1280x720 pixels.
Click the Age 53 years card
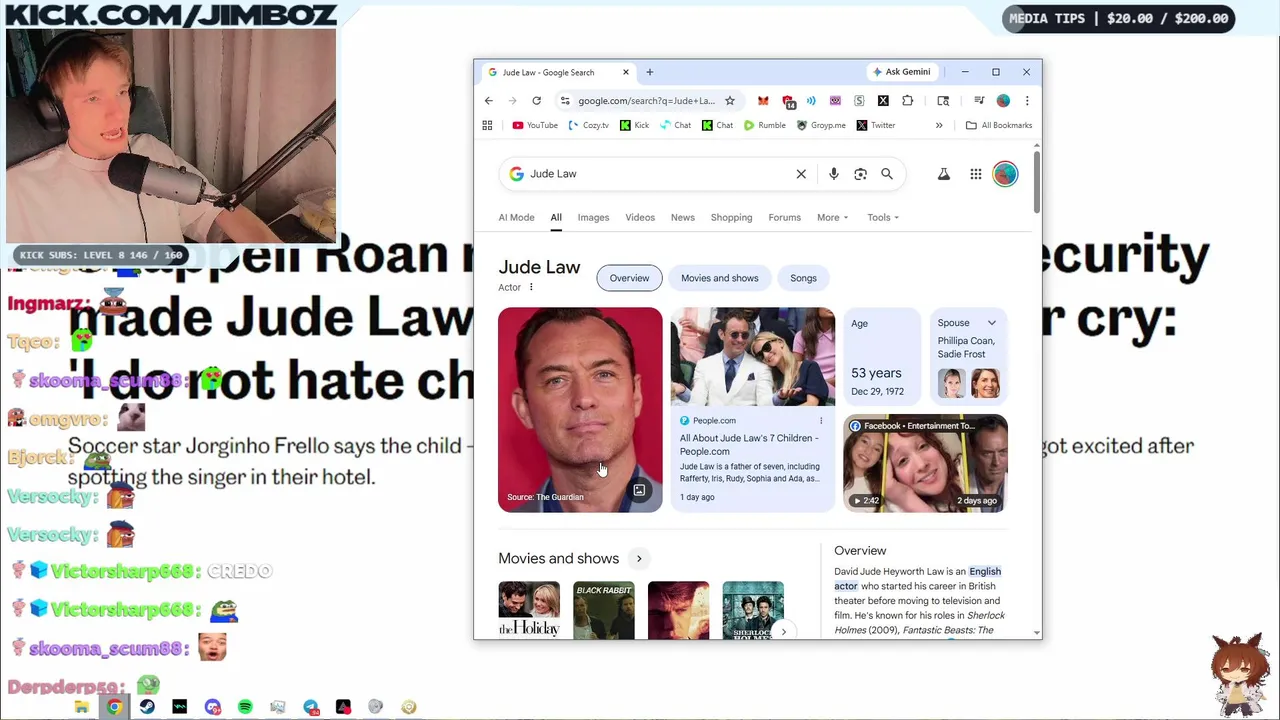tap(880, 358)
